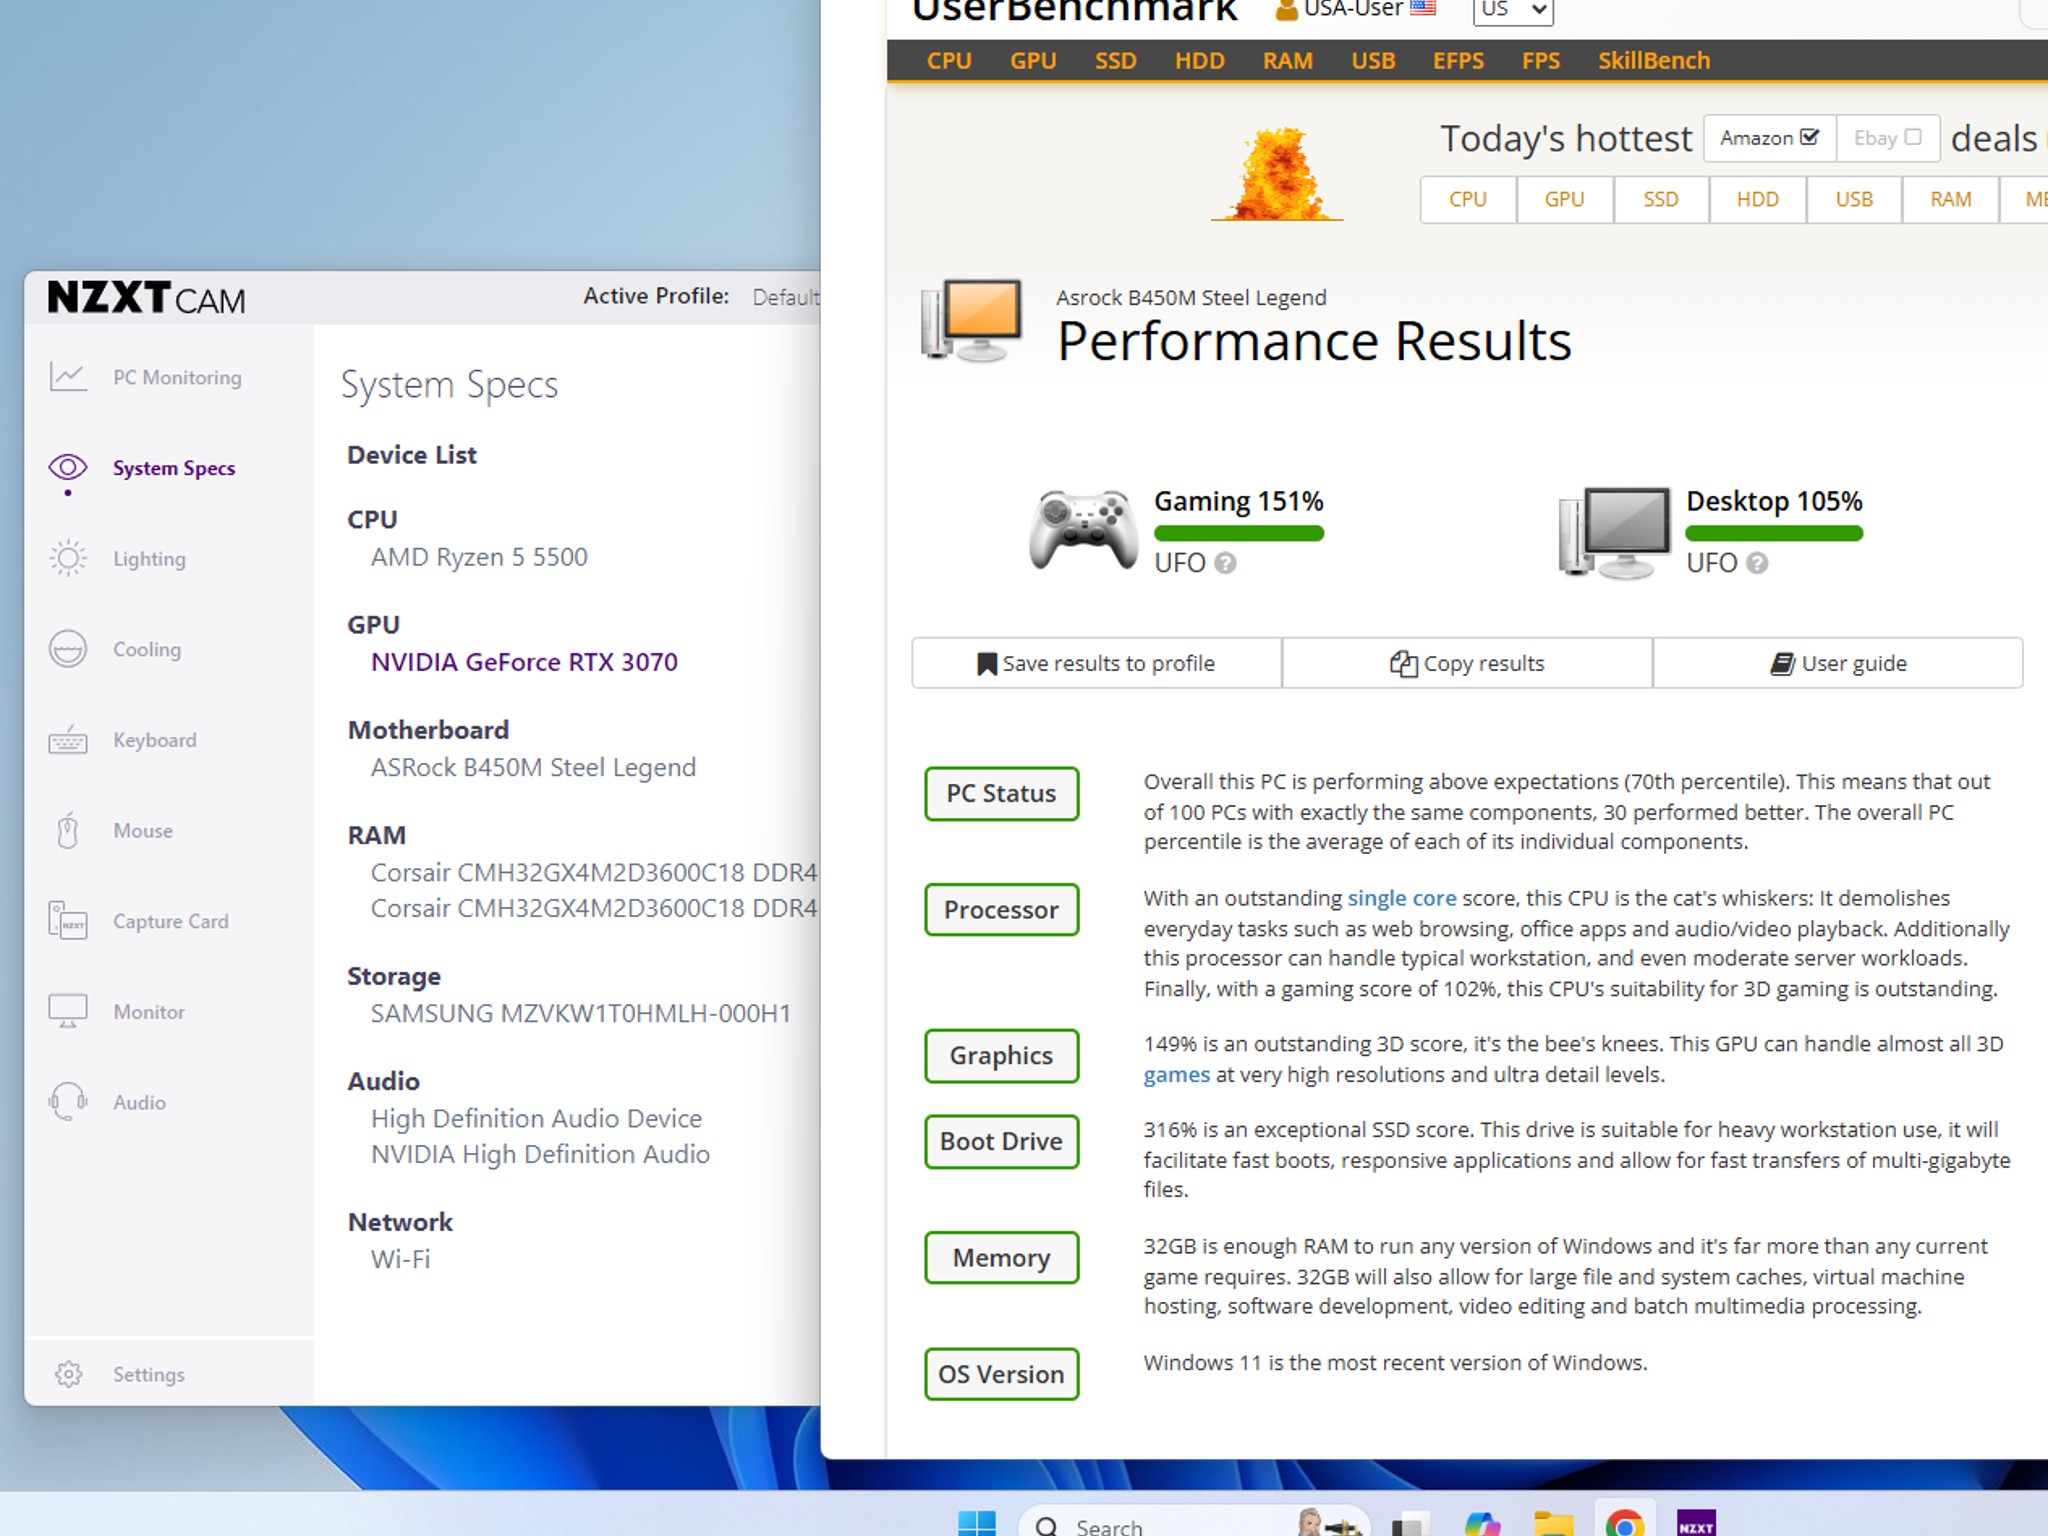Click the Memory button
The width and height of the screenshot is (2048, 1536).
pos(1001,1257)
